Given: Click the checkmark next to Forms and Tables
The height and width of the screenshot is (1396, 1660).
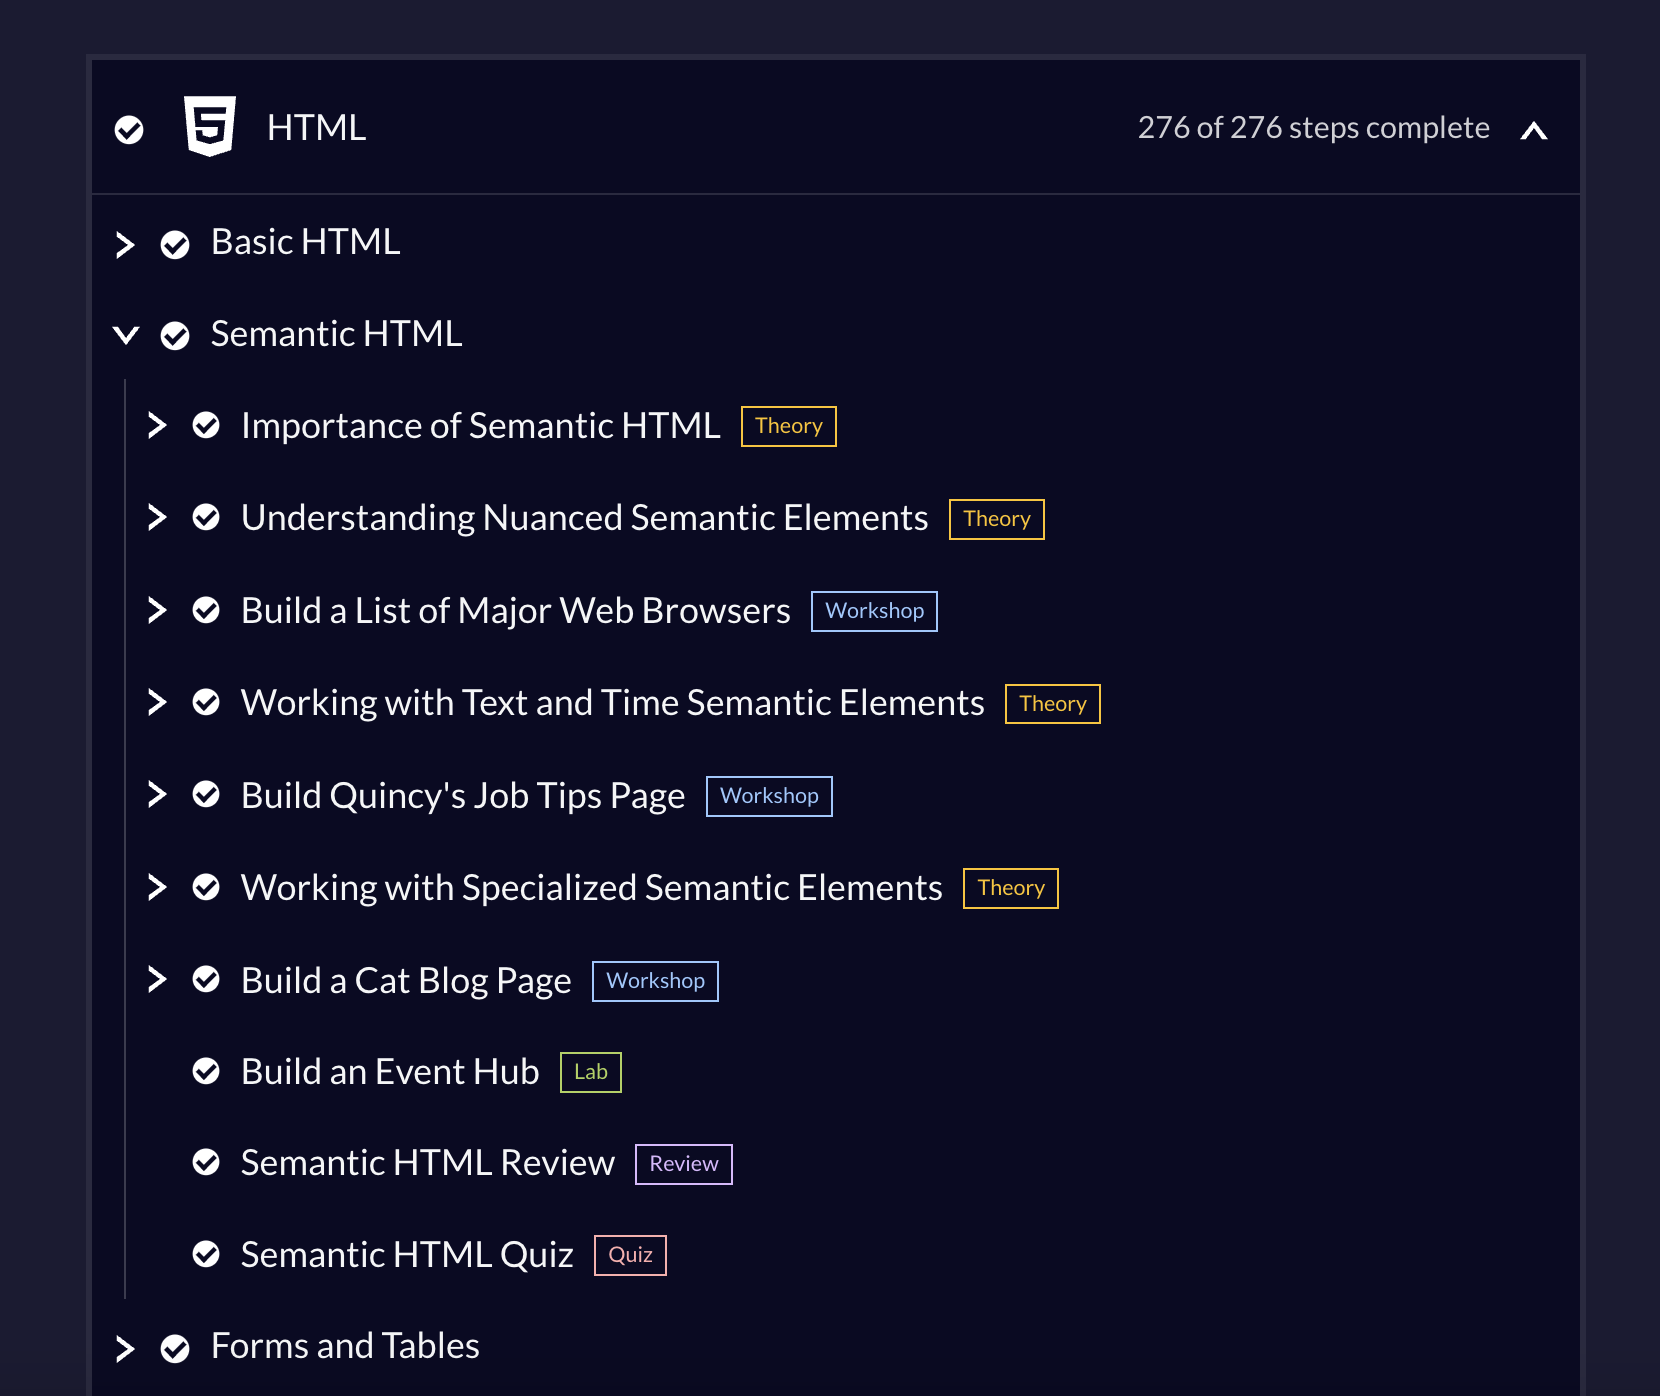Looking at the screenshot, I should (x=175, y=1349).
